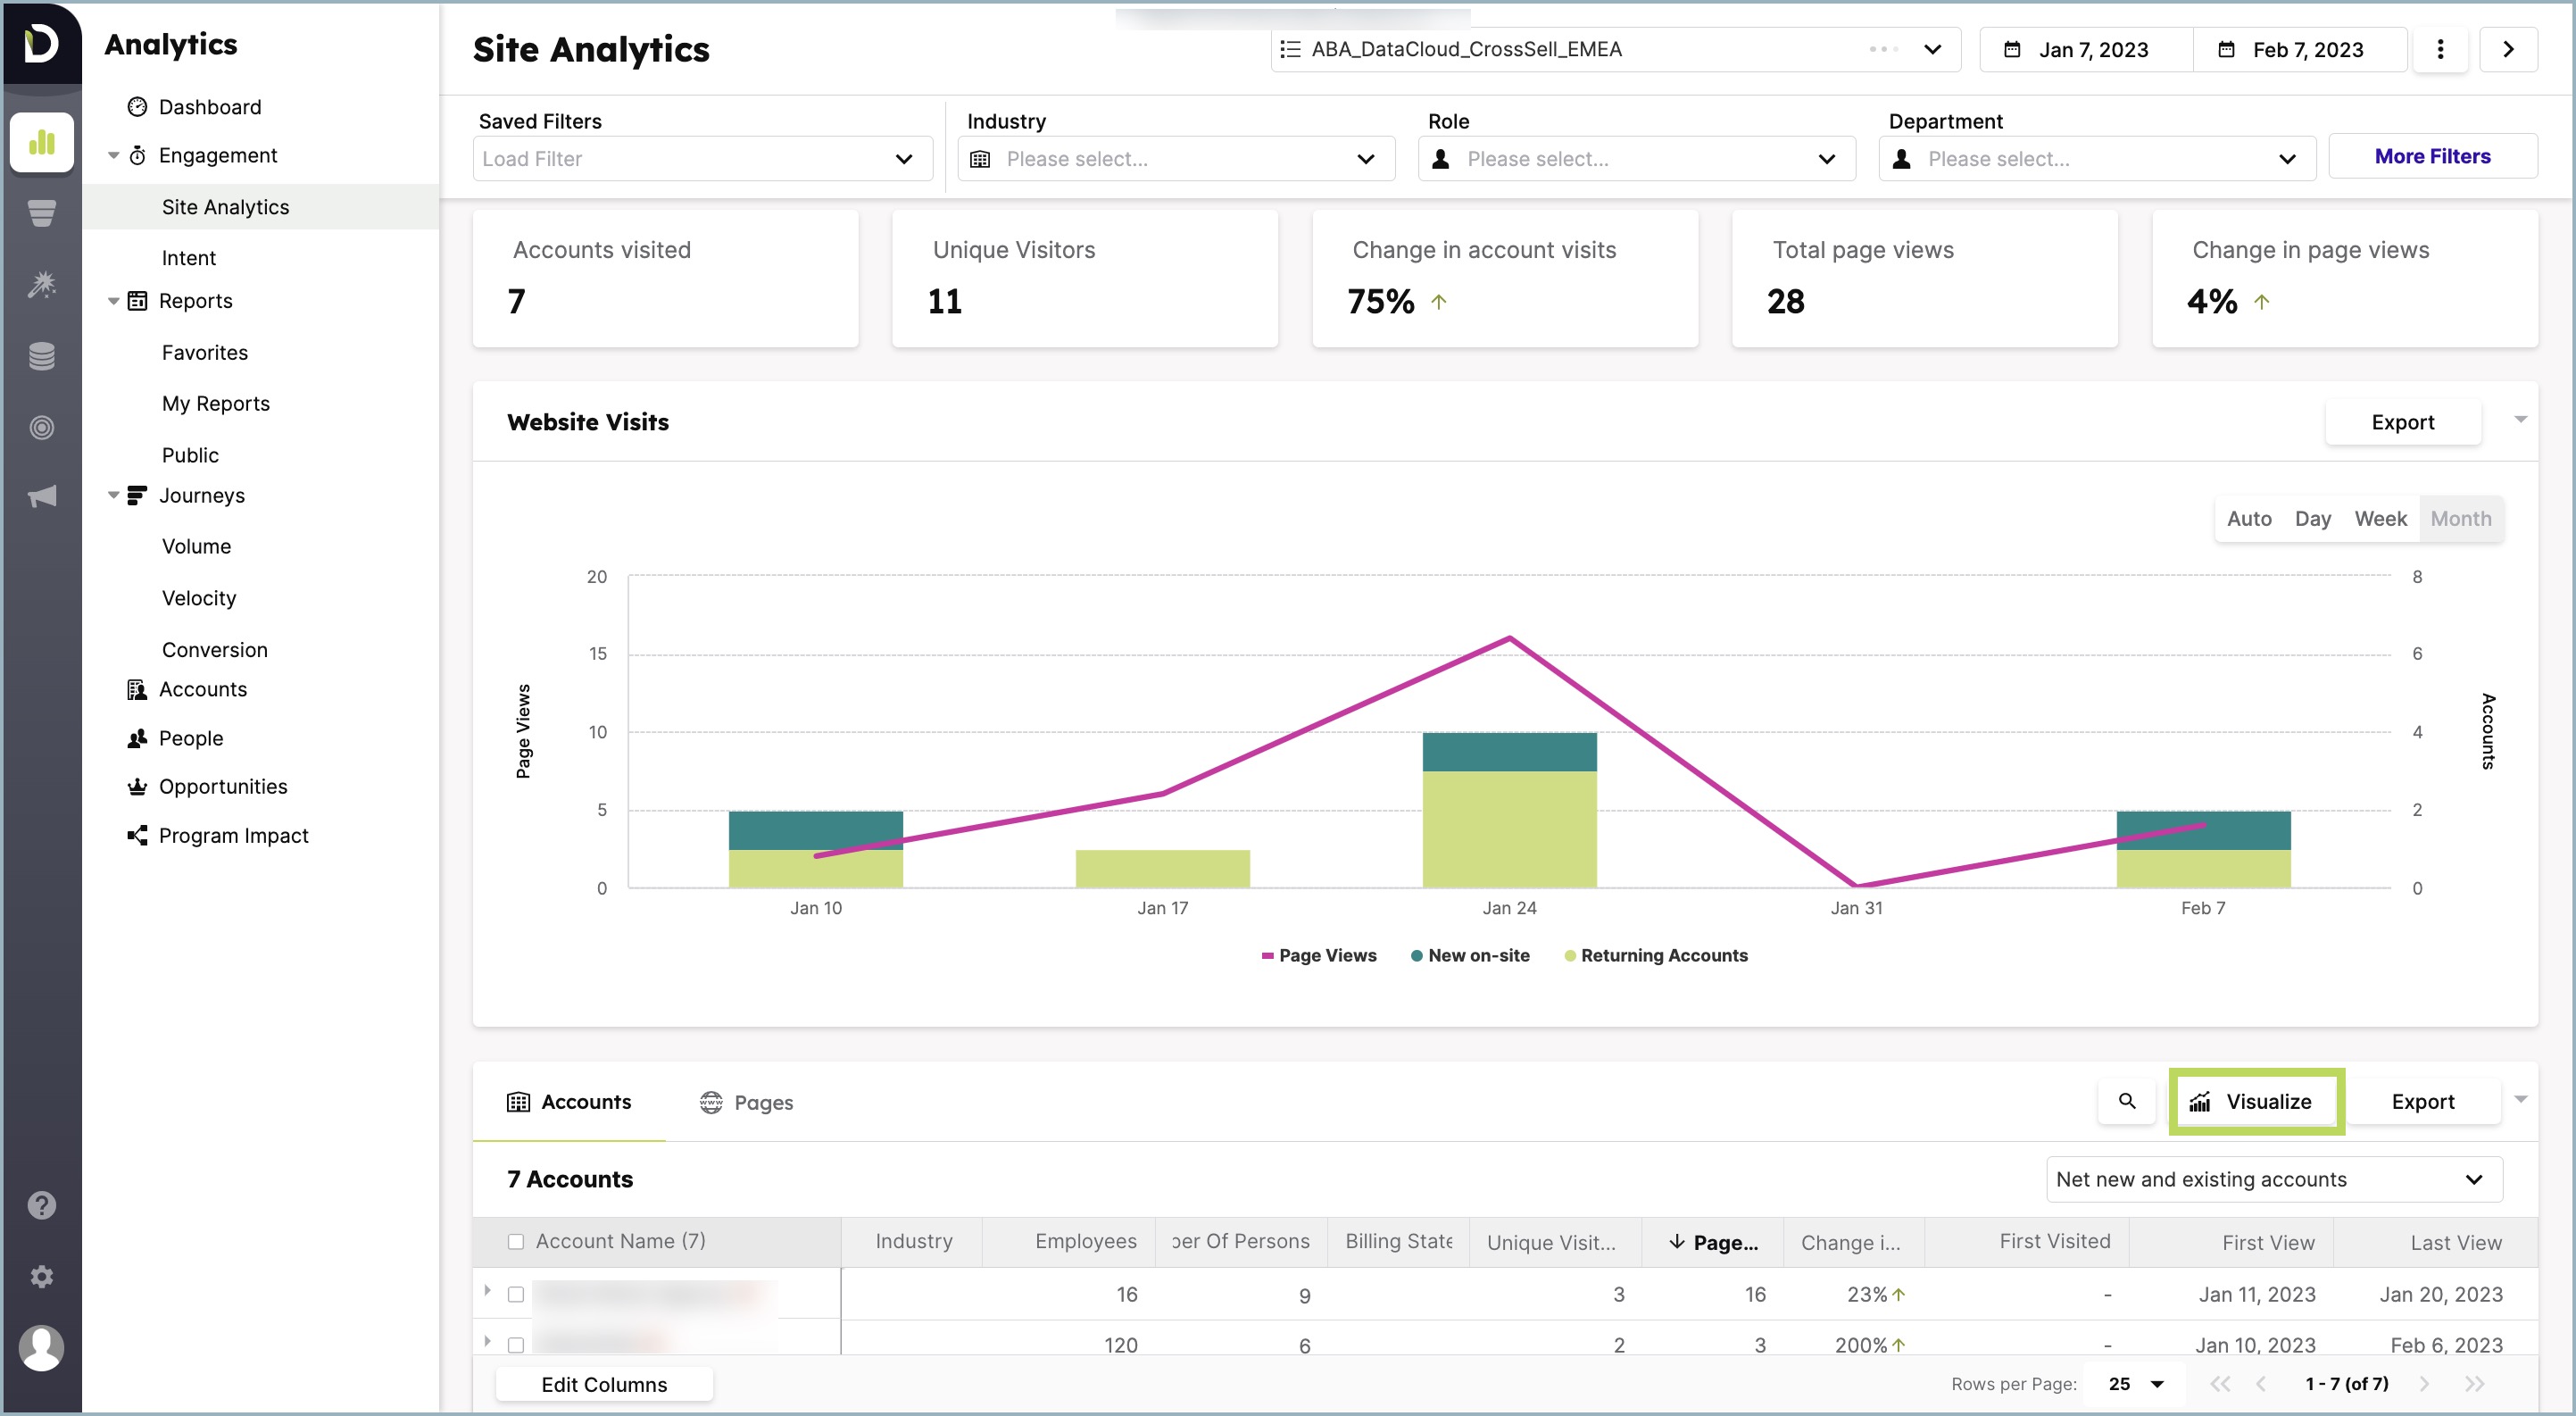This screenshot has width=2576, height=1416.
Task: Collapse the Reports section in the sidebar
Action: click(x=113, y=300)
